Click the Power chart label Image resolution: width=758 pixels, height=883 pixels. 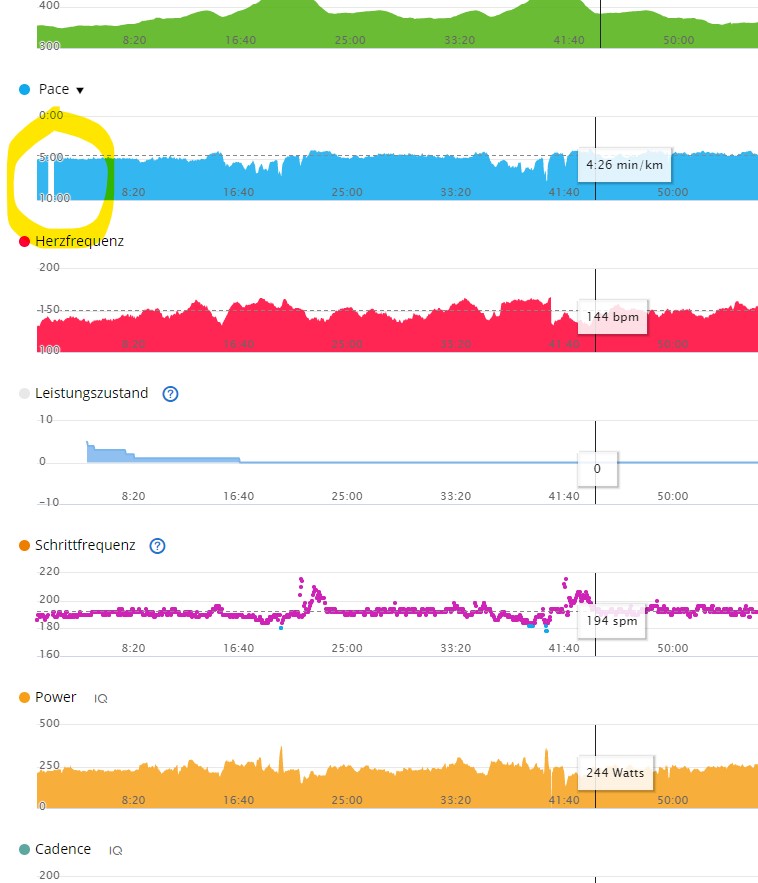(x=55, y=697)
